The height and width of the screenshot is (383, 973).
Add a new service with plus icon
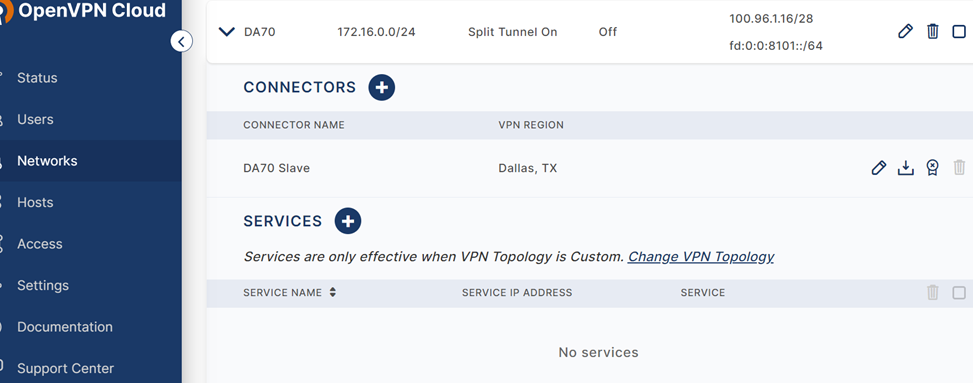click(348, 221)
